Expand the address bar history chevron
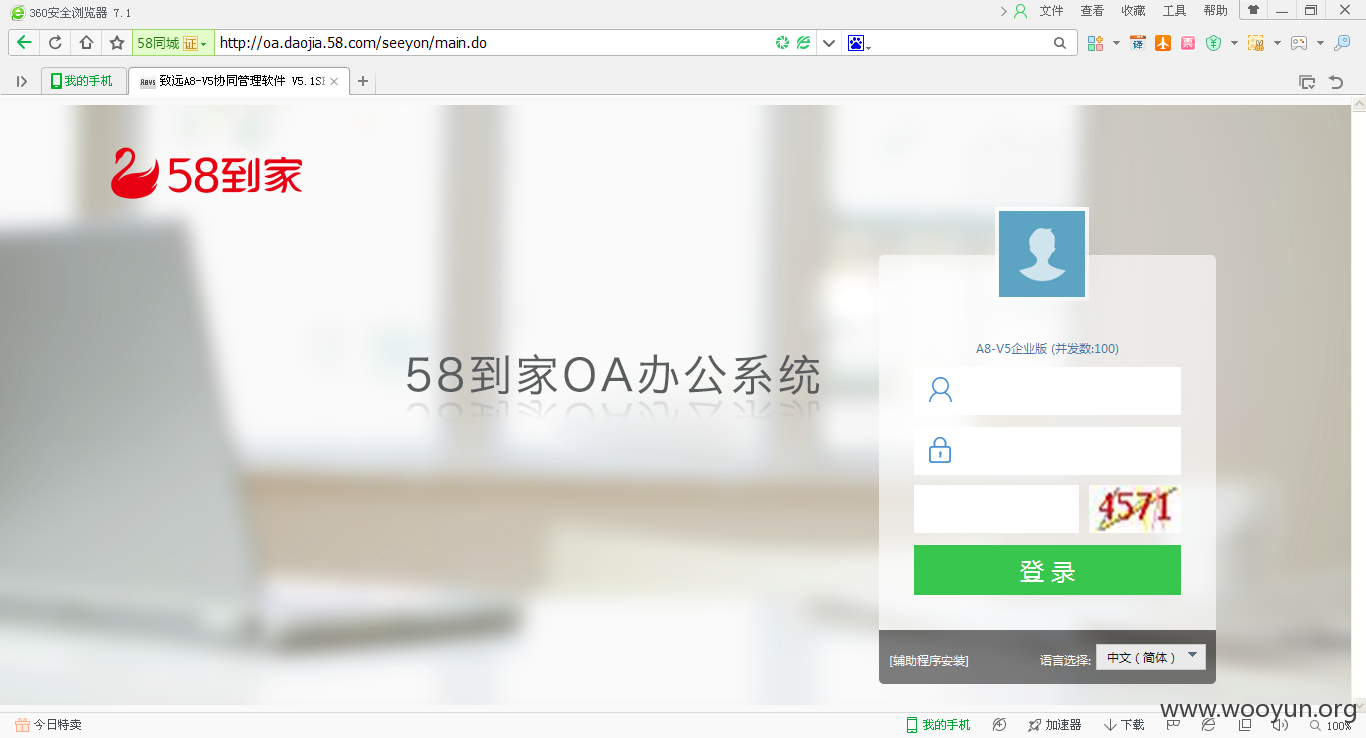Image resolution: width=1366 pixels, height=738 pixels. point(829,43)
